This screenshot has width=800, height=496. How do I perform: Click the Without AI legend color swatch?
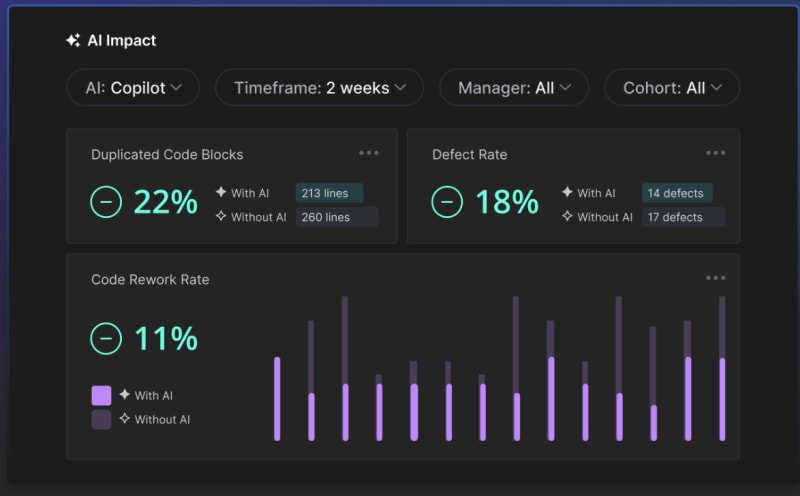101,419
